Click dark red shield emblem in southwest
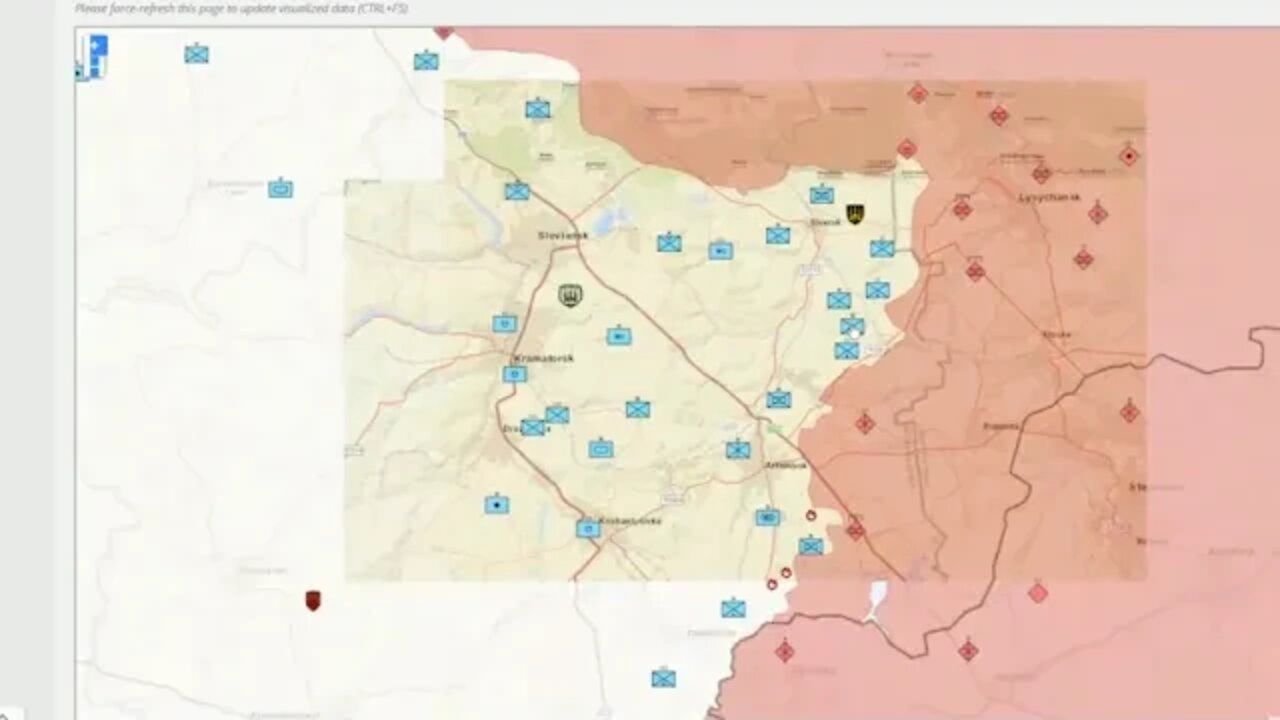 coord(313,600)
